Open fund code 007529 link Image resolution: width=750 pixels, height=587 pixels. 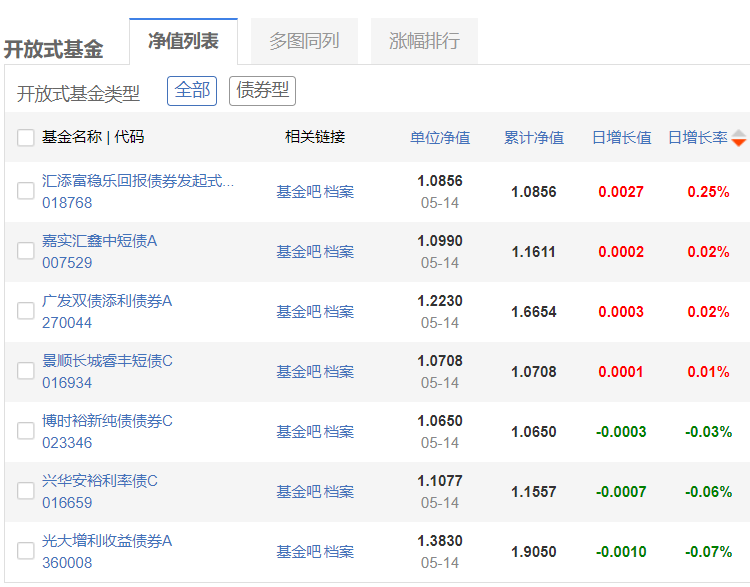point(67,263)
